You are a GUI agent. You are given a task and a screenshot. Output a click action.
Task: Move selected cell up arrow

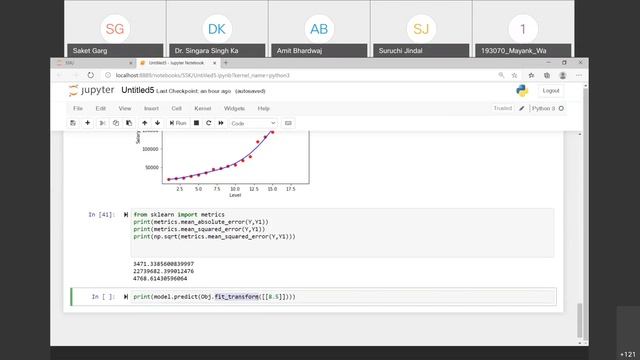tap(144, 123)
